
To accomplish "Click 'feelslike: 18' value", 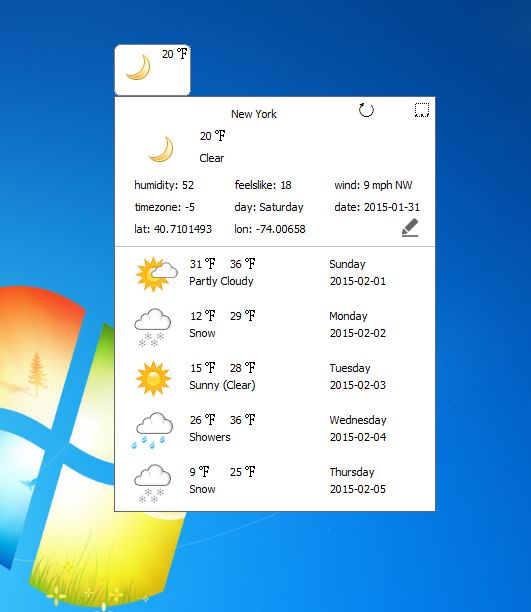I will click(263, 185).
